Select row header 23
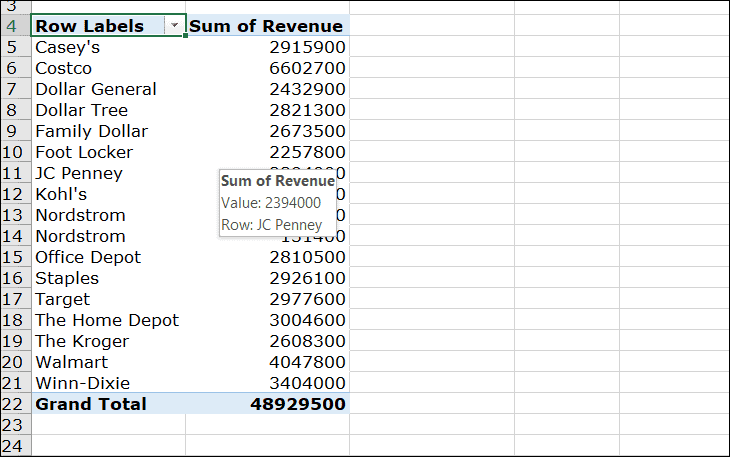Image resolution: width=730 pixels, height=457 pixels. [15, 424]
